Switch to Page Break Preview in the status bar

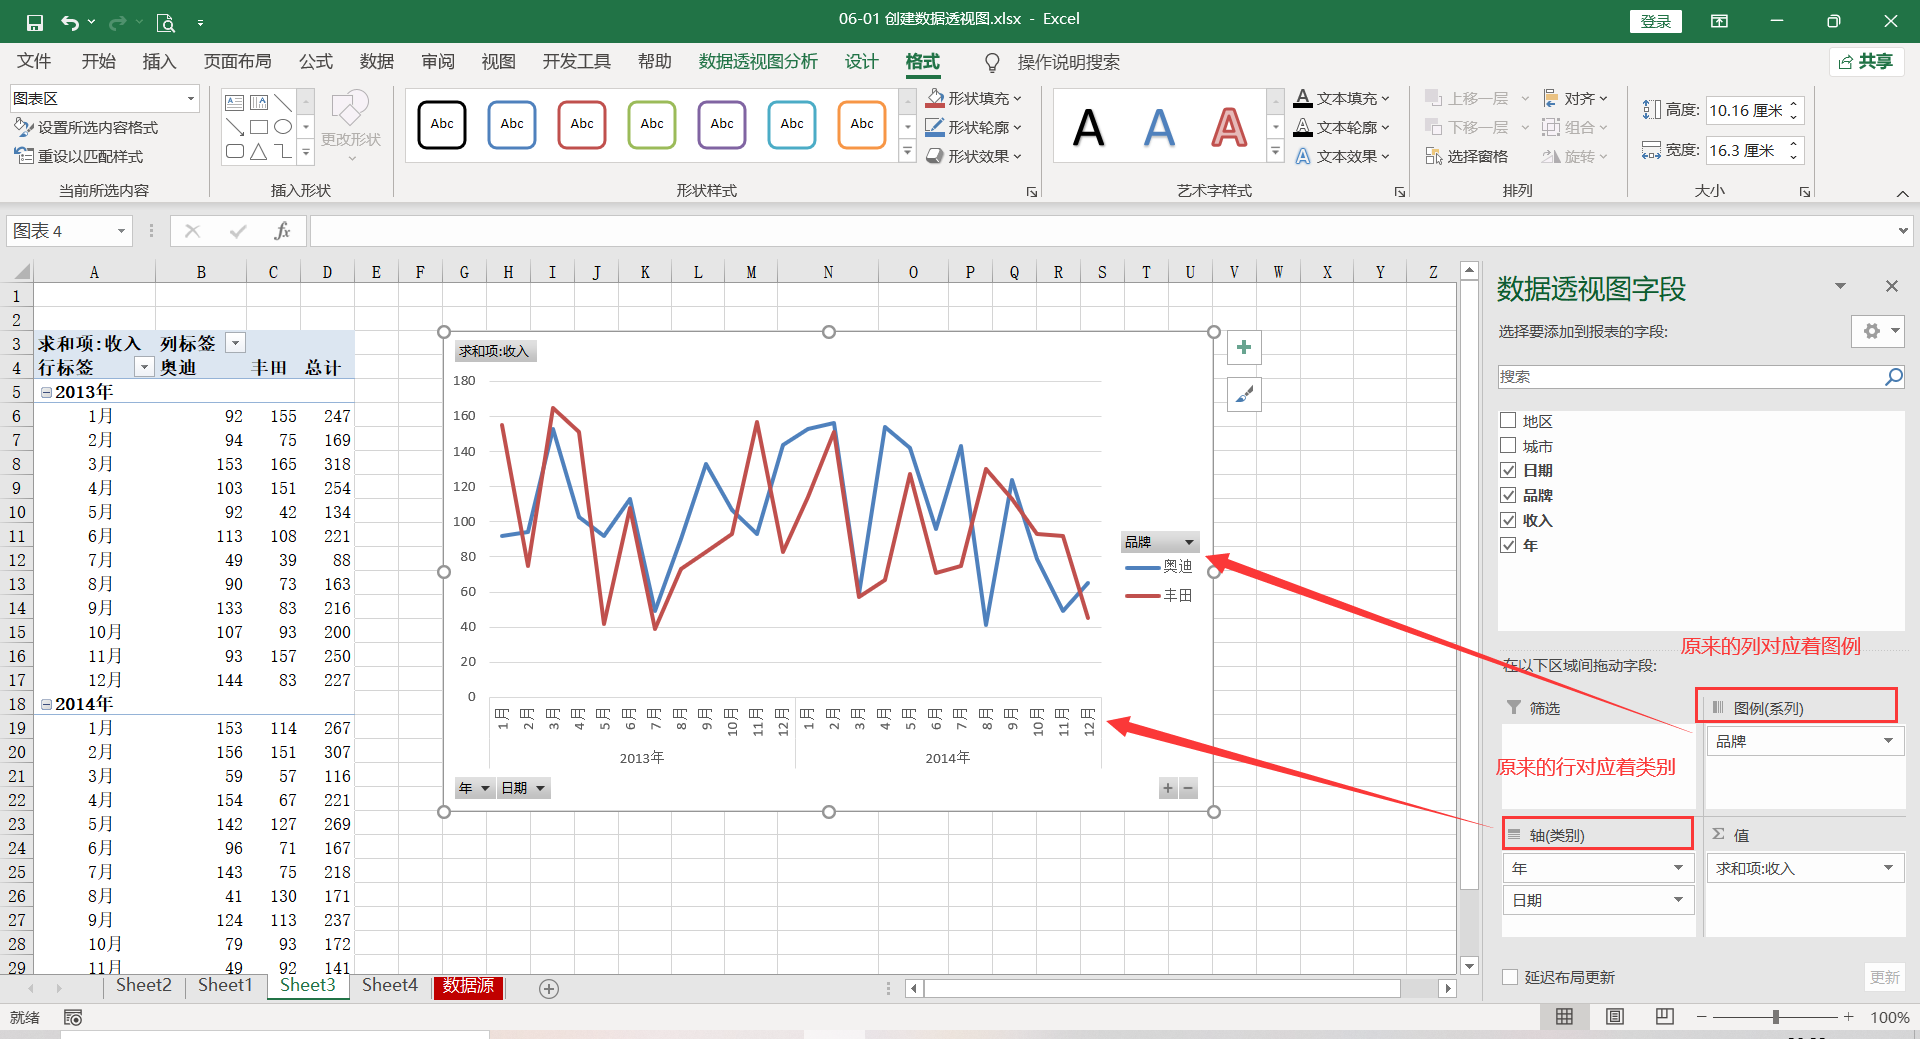pyautogui.click(x=1665, y=1017)
